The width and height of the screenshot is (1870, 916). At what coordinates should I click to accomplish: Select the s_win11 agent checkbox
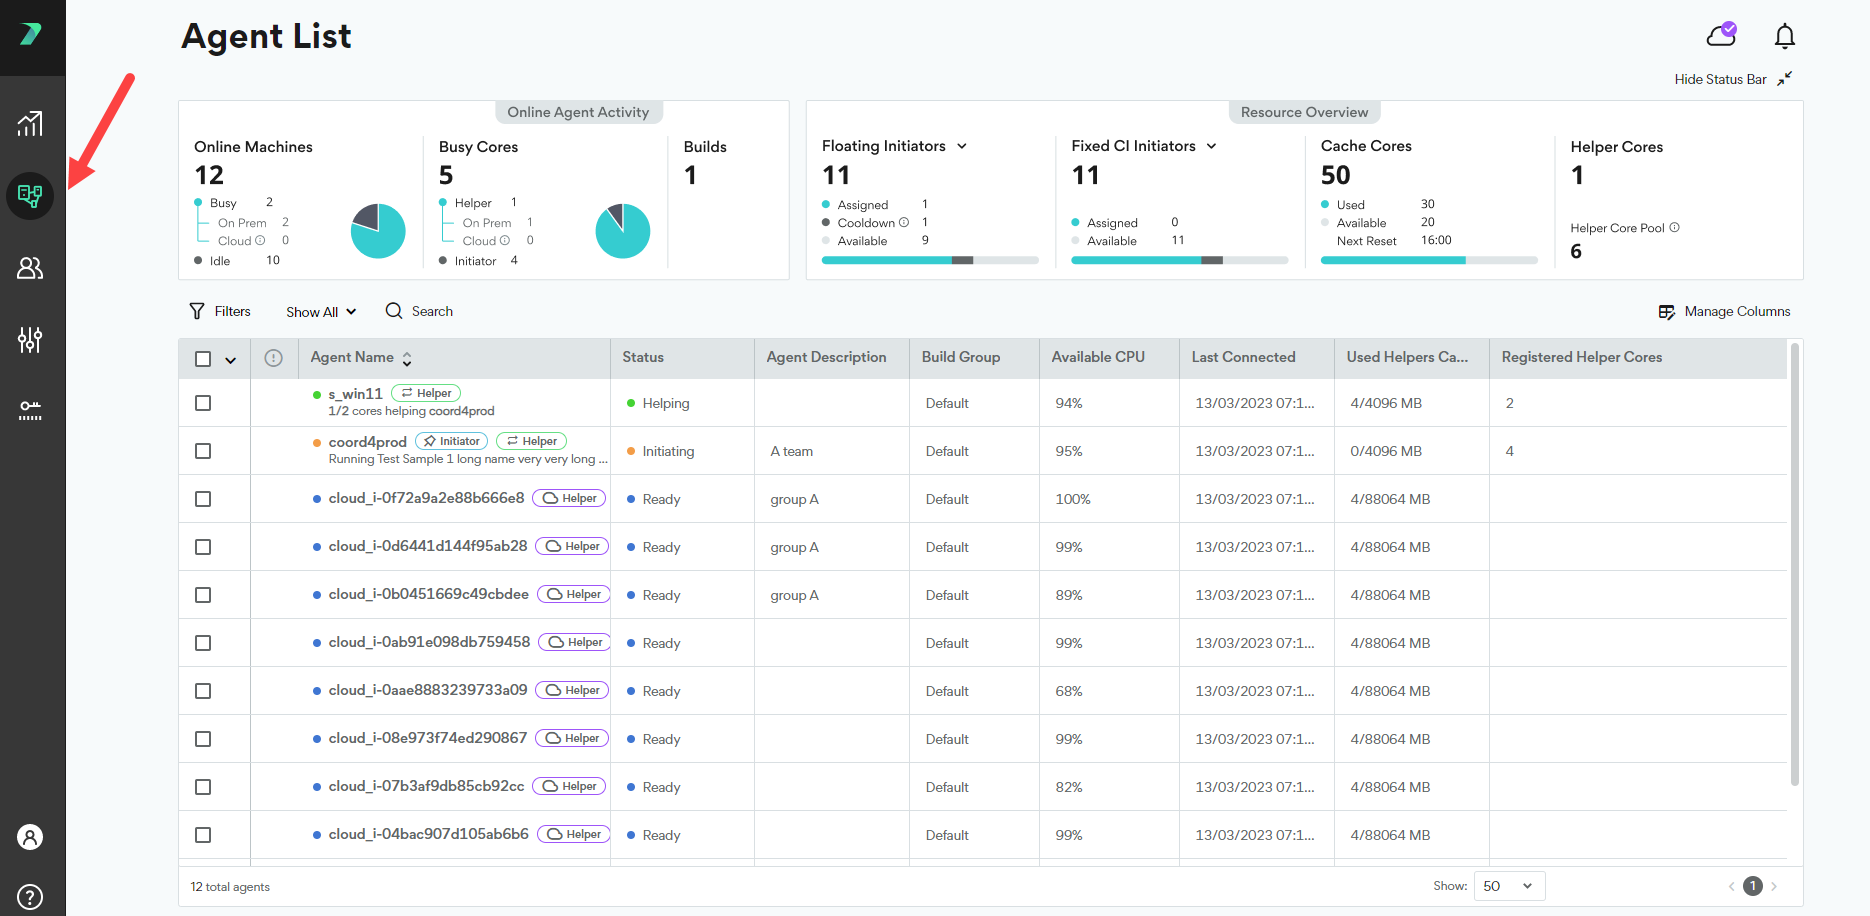(x=203, y=403)
